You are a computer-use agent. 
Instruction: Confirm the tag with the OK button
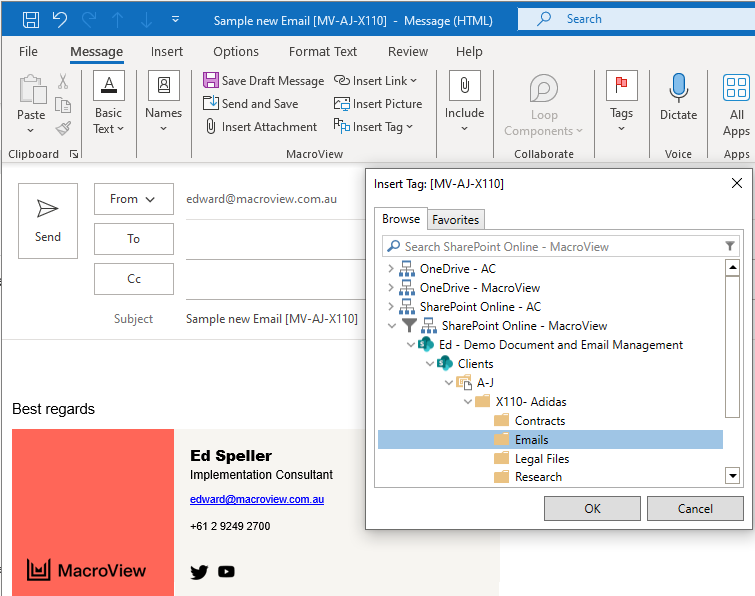[592, 508]
